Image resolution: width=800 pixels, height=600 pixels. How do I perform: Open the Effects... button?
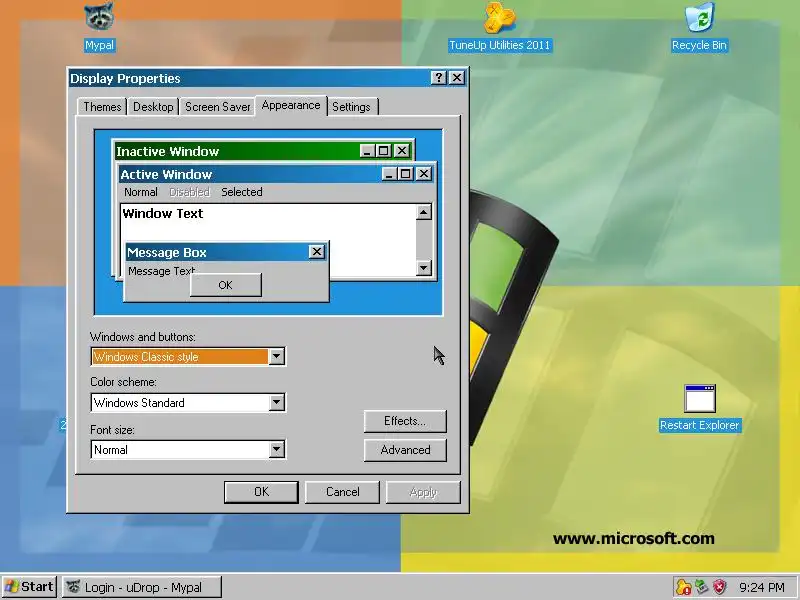point(405,421)
